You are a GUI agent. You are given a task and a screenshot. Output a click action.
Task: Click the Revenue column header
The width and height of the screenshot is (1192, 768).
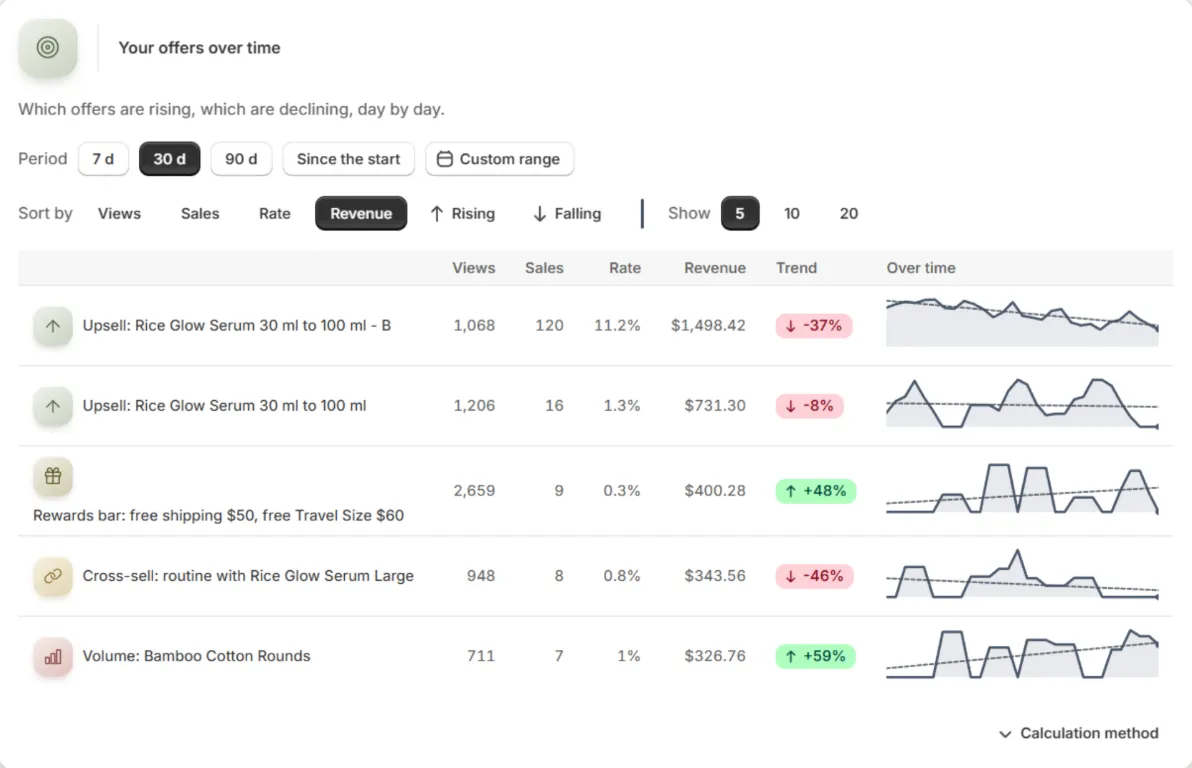coord(715,268)
